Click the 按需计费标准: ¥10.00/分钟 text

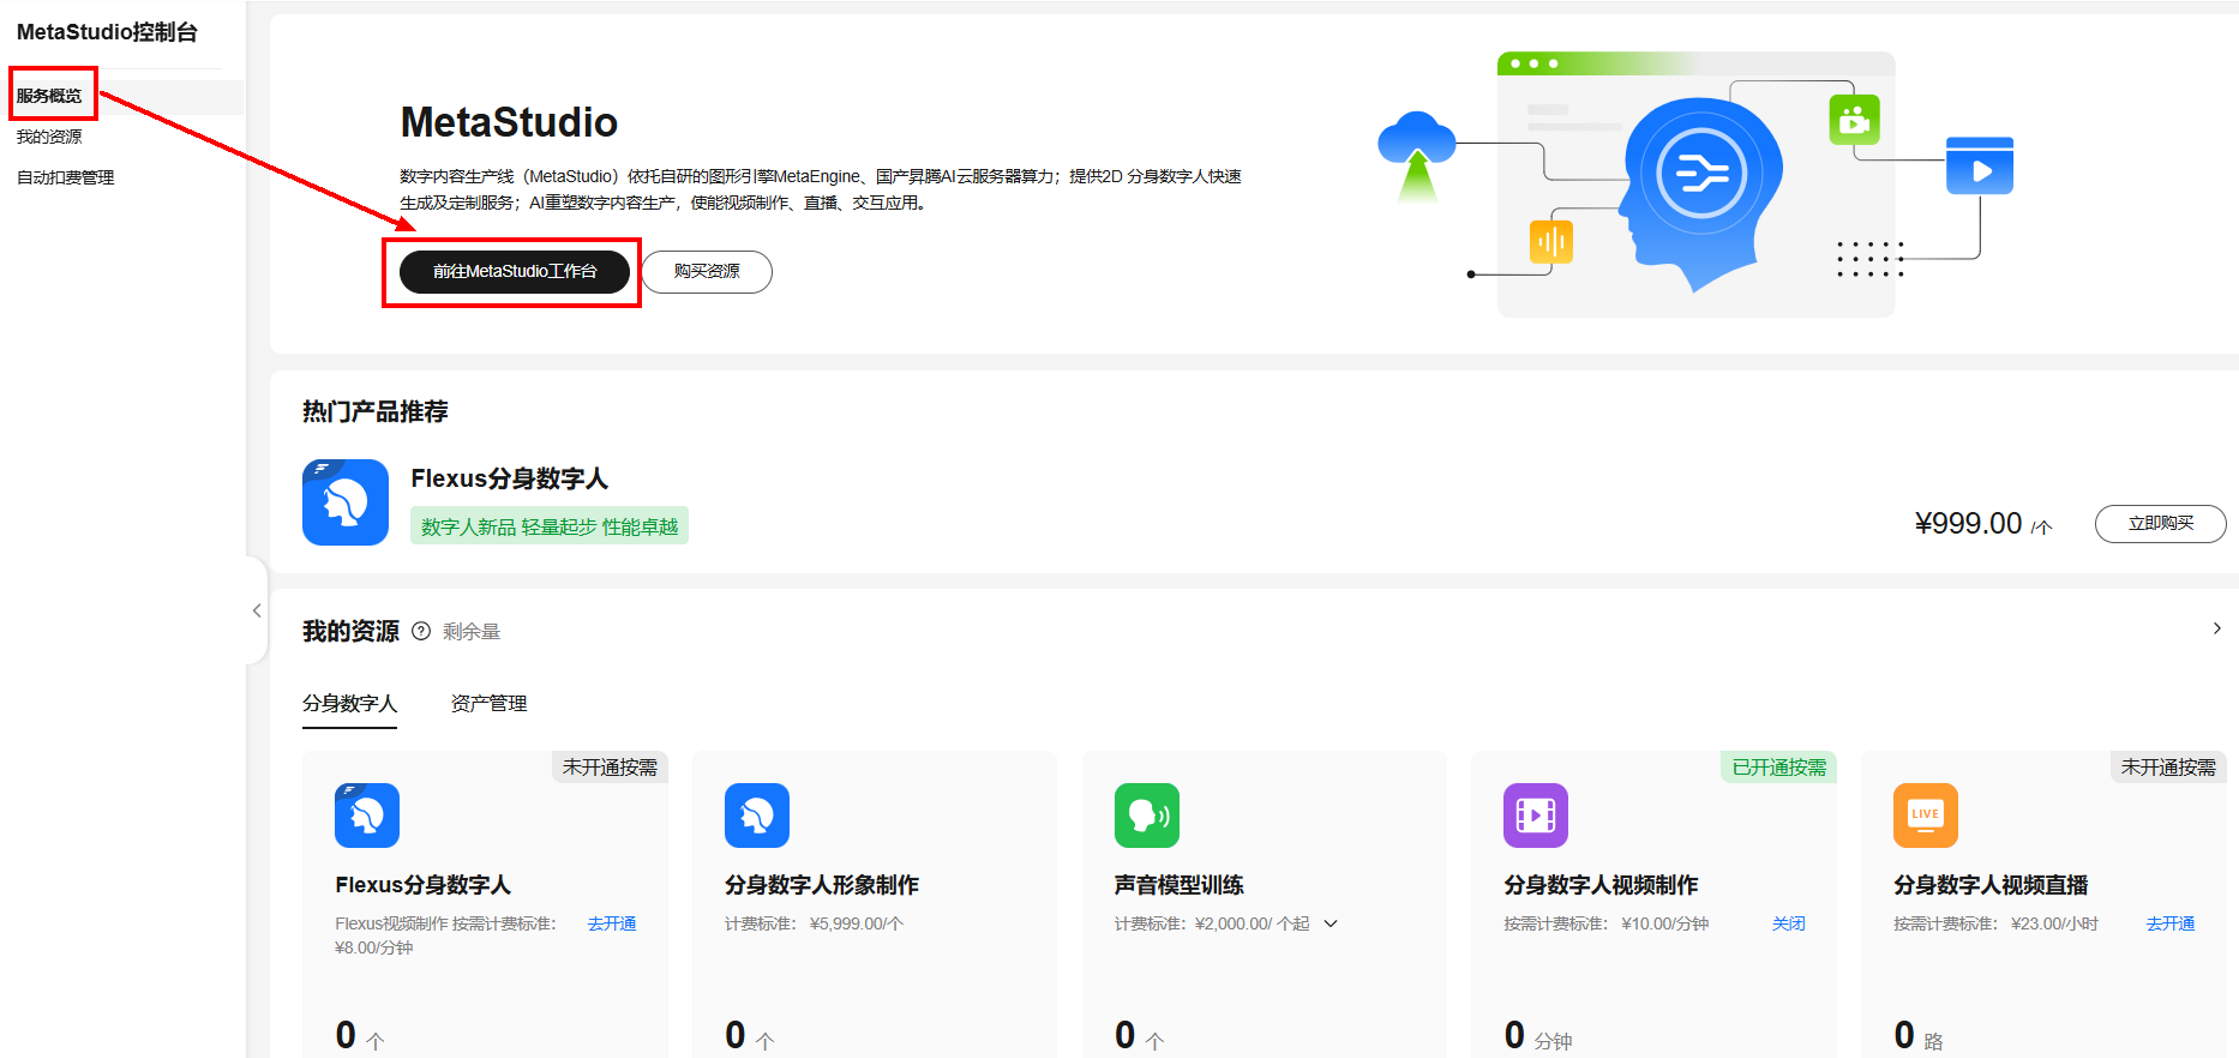[x=1606, y=924]
